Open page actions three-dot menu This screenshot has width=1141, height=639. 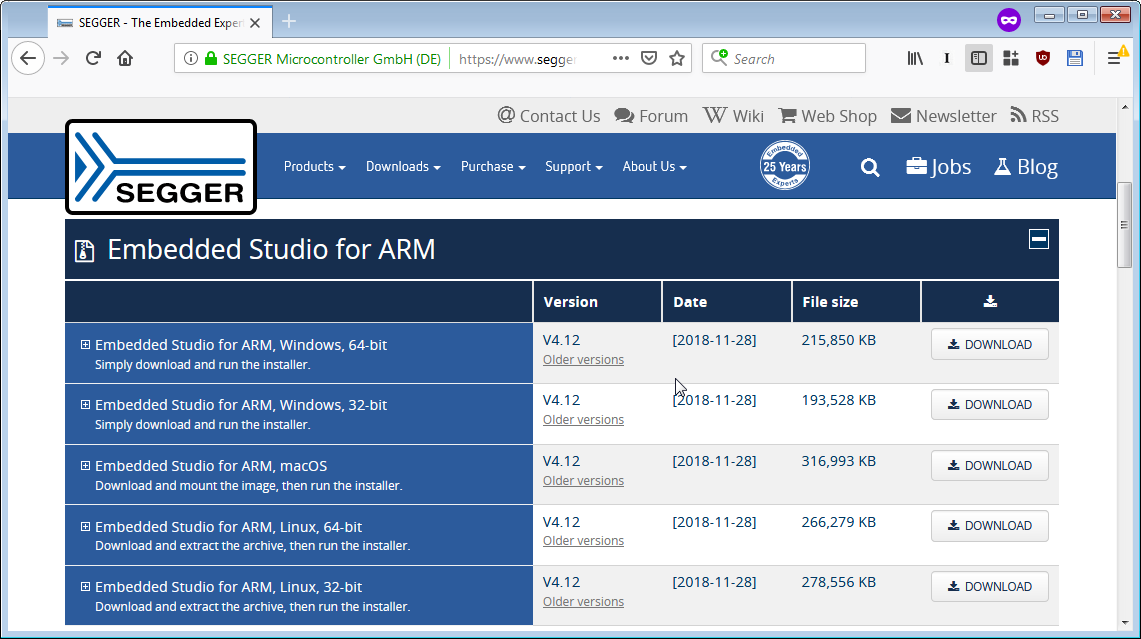(621, 58)
